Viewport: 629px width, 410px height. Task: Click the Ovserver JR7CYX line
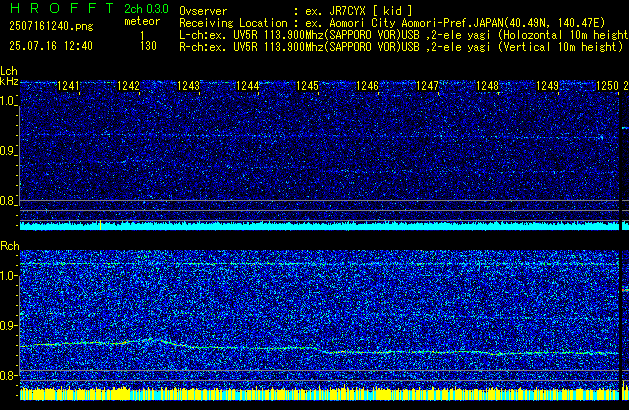296,11
